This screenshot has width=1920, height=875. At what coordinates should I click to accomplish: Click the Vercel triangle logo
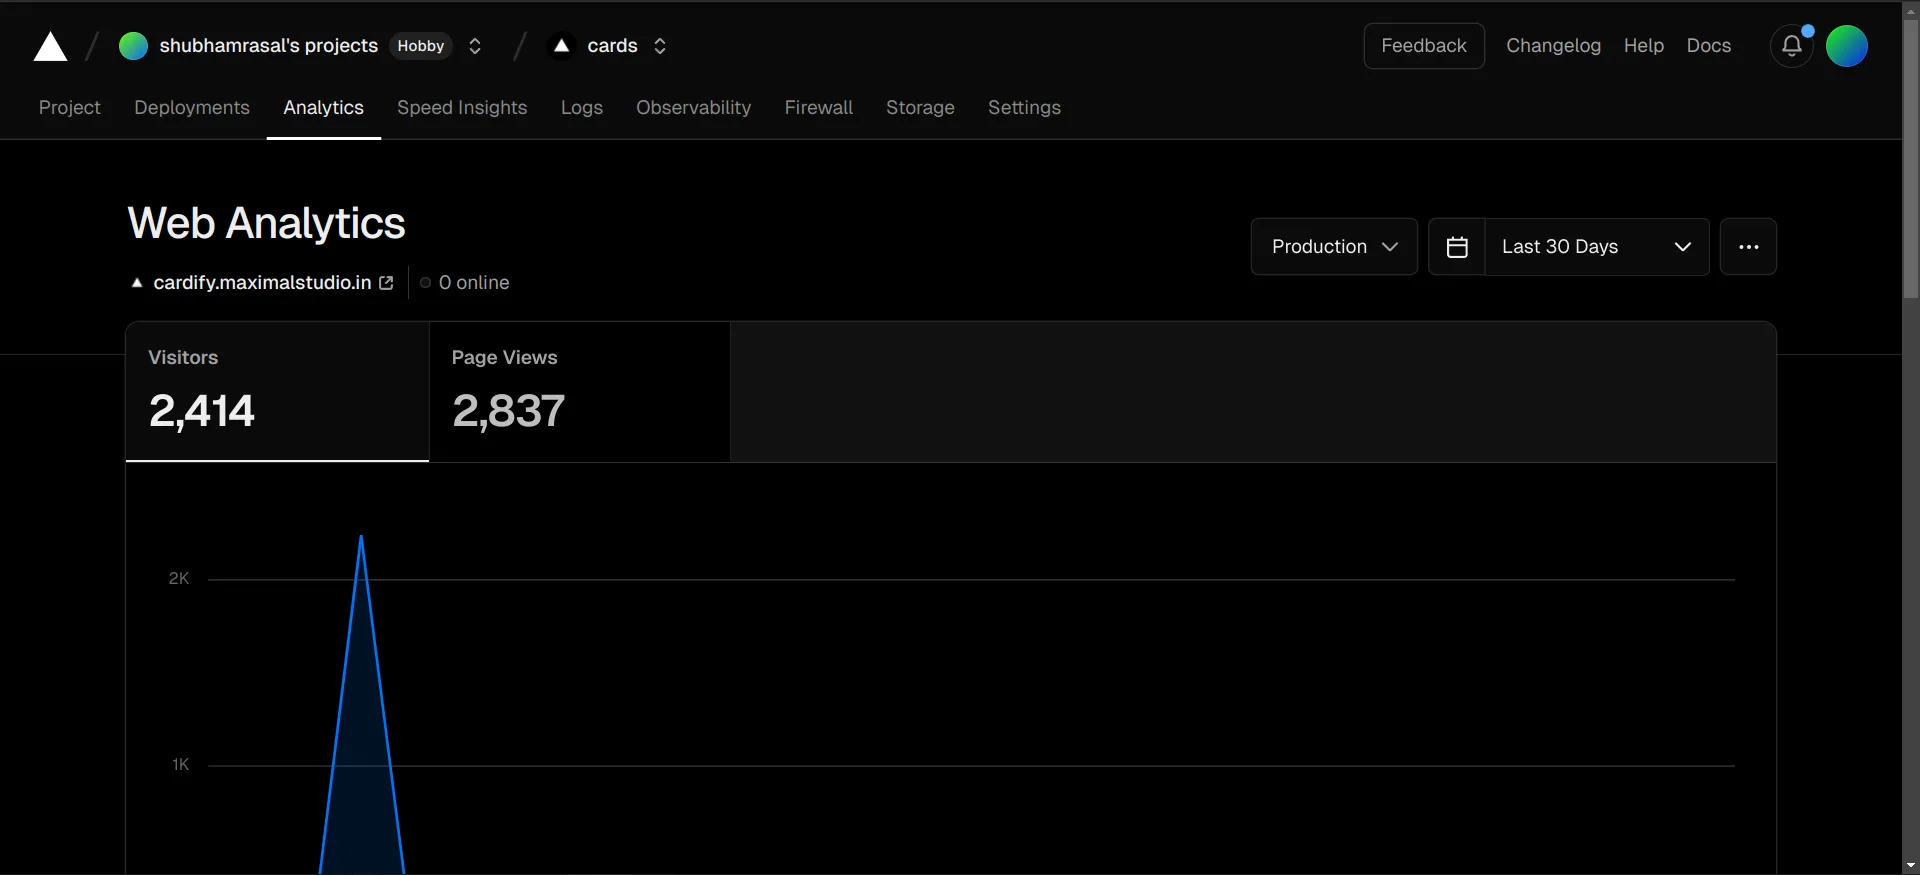tap(50, 47)
